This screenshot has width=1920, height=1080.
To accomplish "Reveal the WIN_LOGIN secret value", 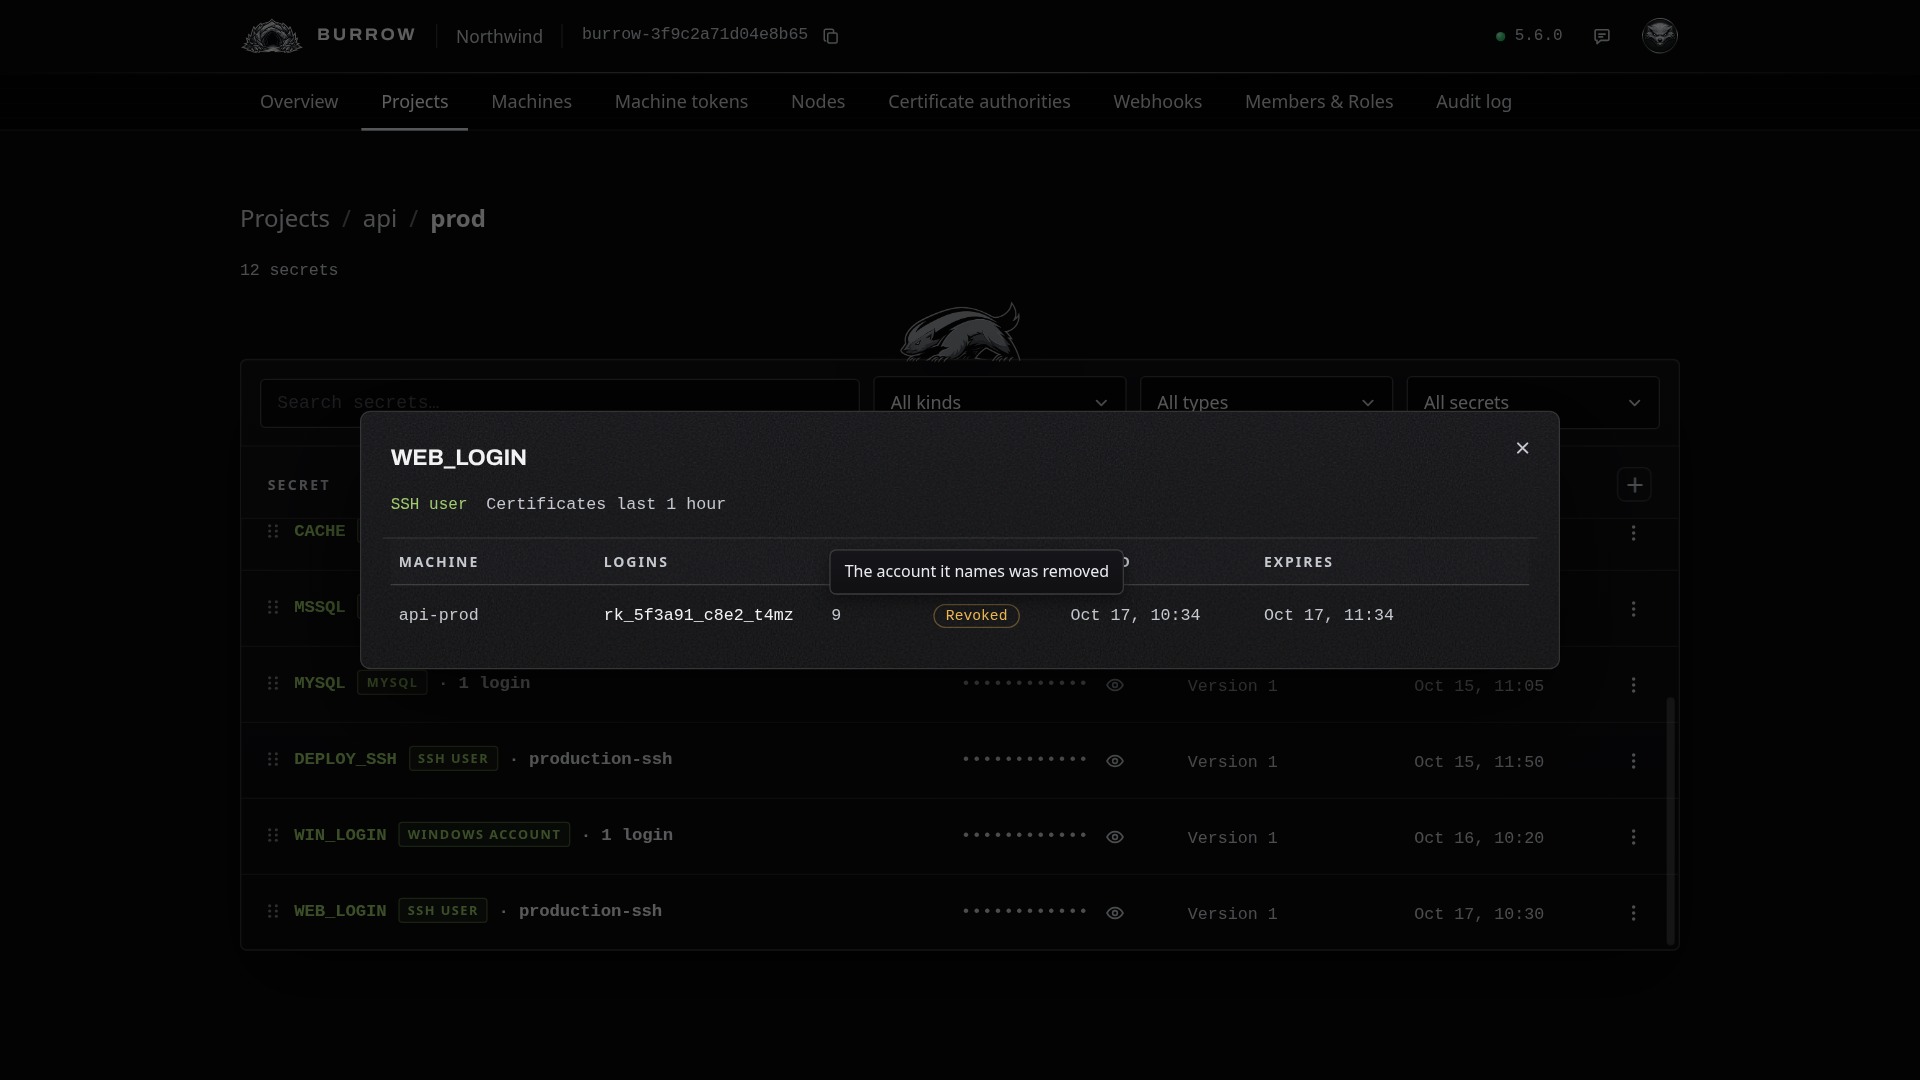I will (1115, 837).
